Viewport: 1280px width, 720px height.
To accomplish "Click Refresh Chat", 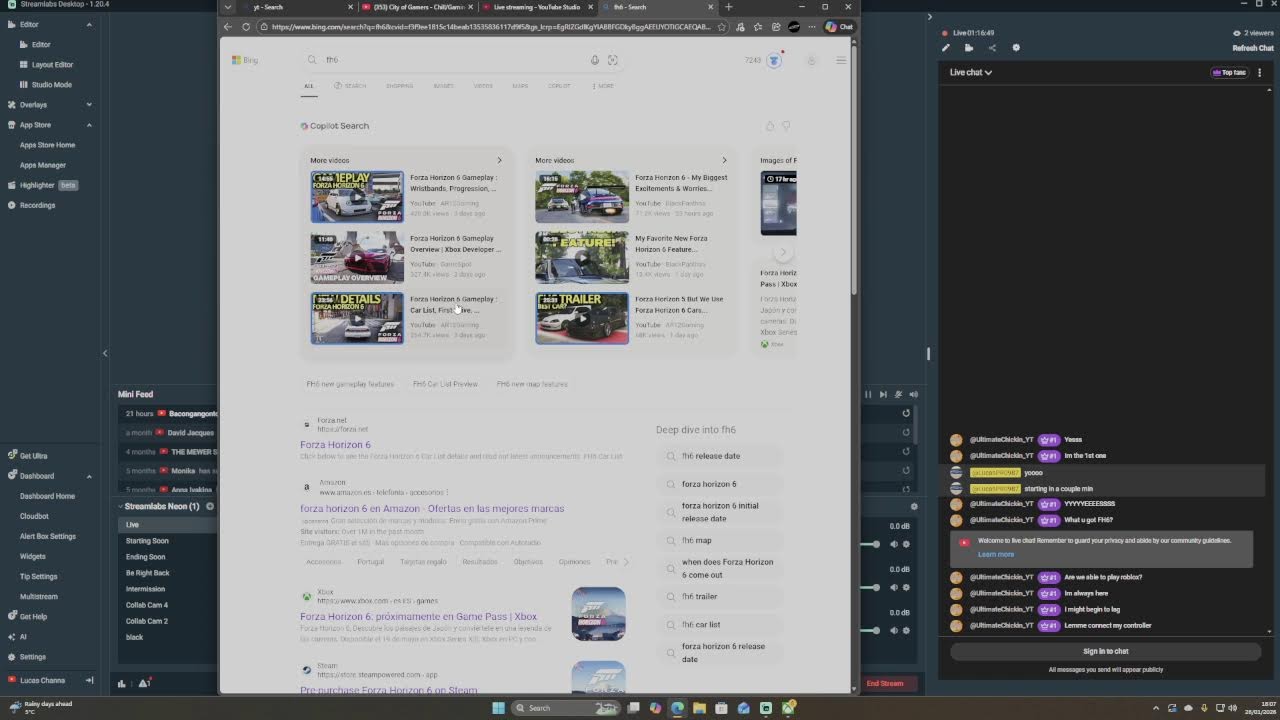I will (x=1253, y=48).
